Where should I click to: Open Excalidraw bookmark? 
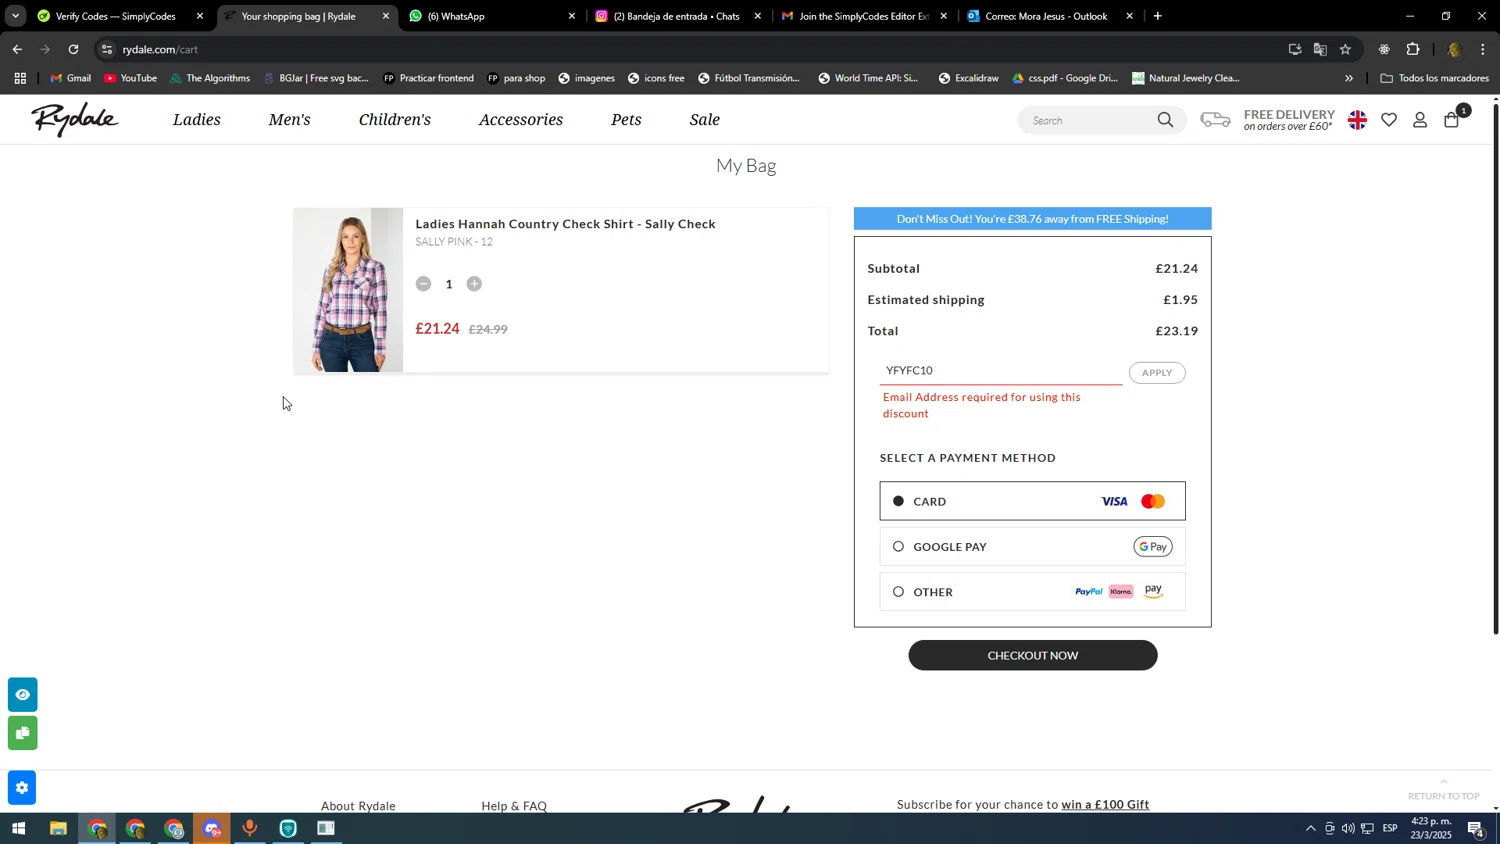click(968, 78)
